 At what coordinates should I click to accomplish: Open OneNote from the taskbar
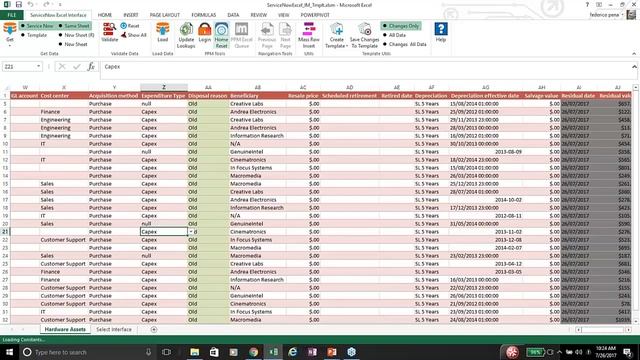[x=312, y=352]
